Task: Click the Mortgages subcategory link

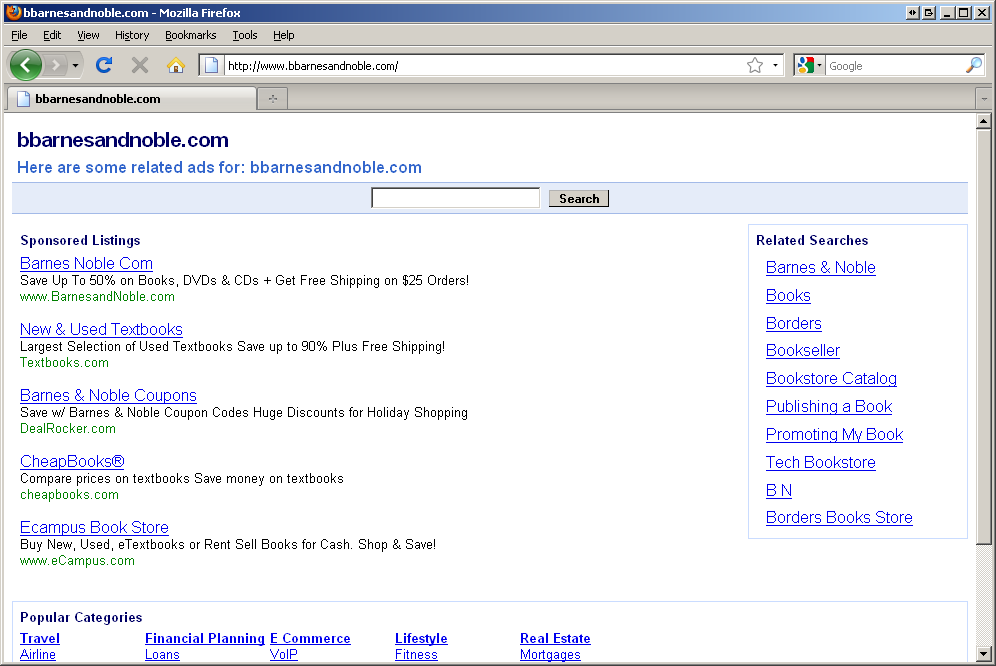Action: click(x=550, y=655)
